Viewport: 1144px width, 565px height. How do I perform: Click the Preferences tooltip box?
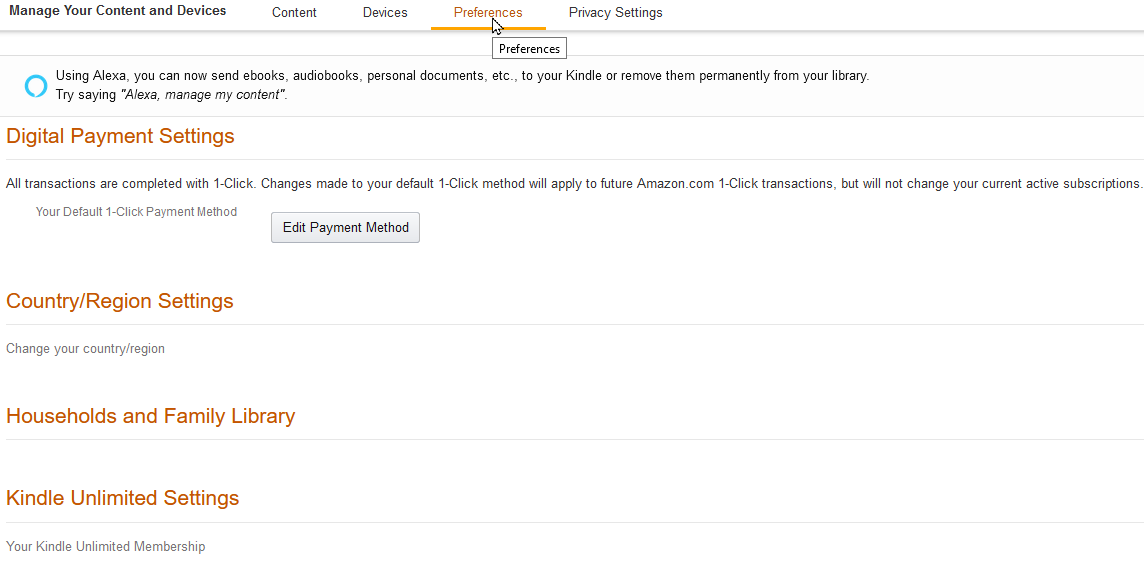point(529,49)
